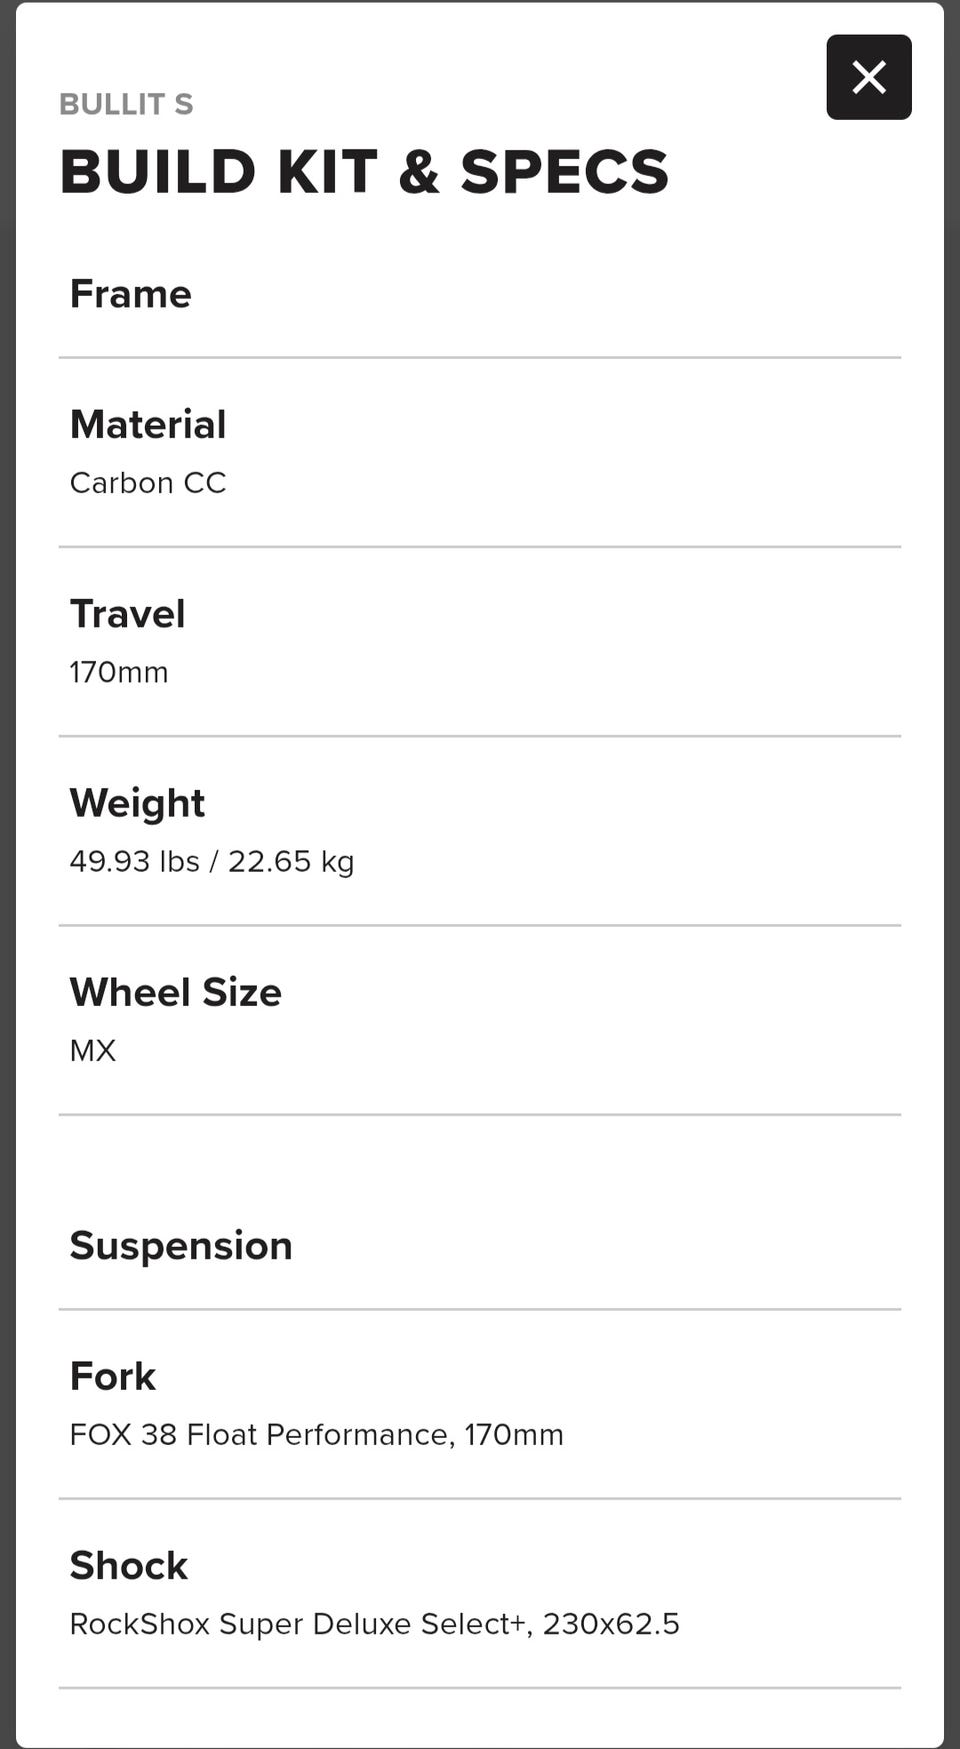Click the RockShox Super Deluxe Select+ text
This screenshot has width=960, height=1749.
coord(300,1623)
